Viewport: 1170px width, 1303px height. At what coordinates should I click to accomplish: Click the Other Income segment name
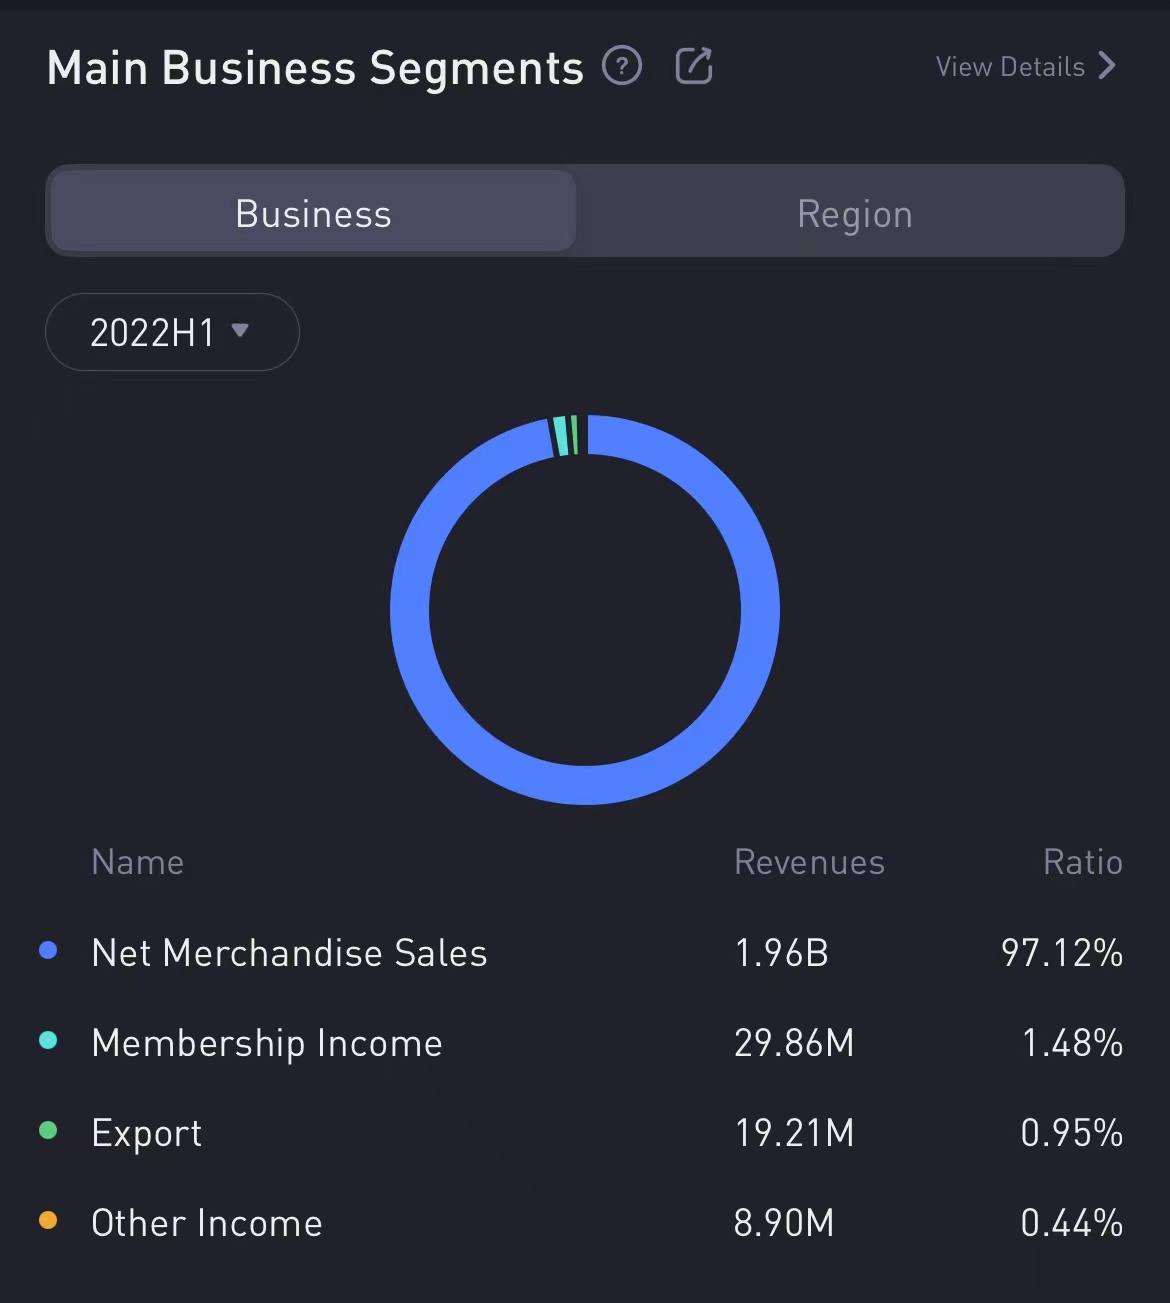[207, 1223]
